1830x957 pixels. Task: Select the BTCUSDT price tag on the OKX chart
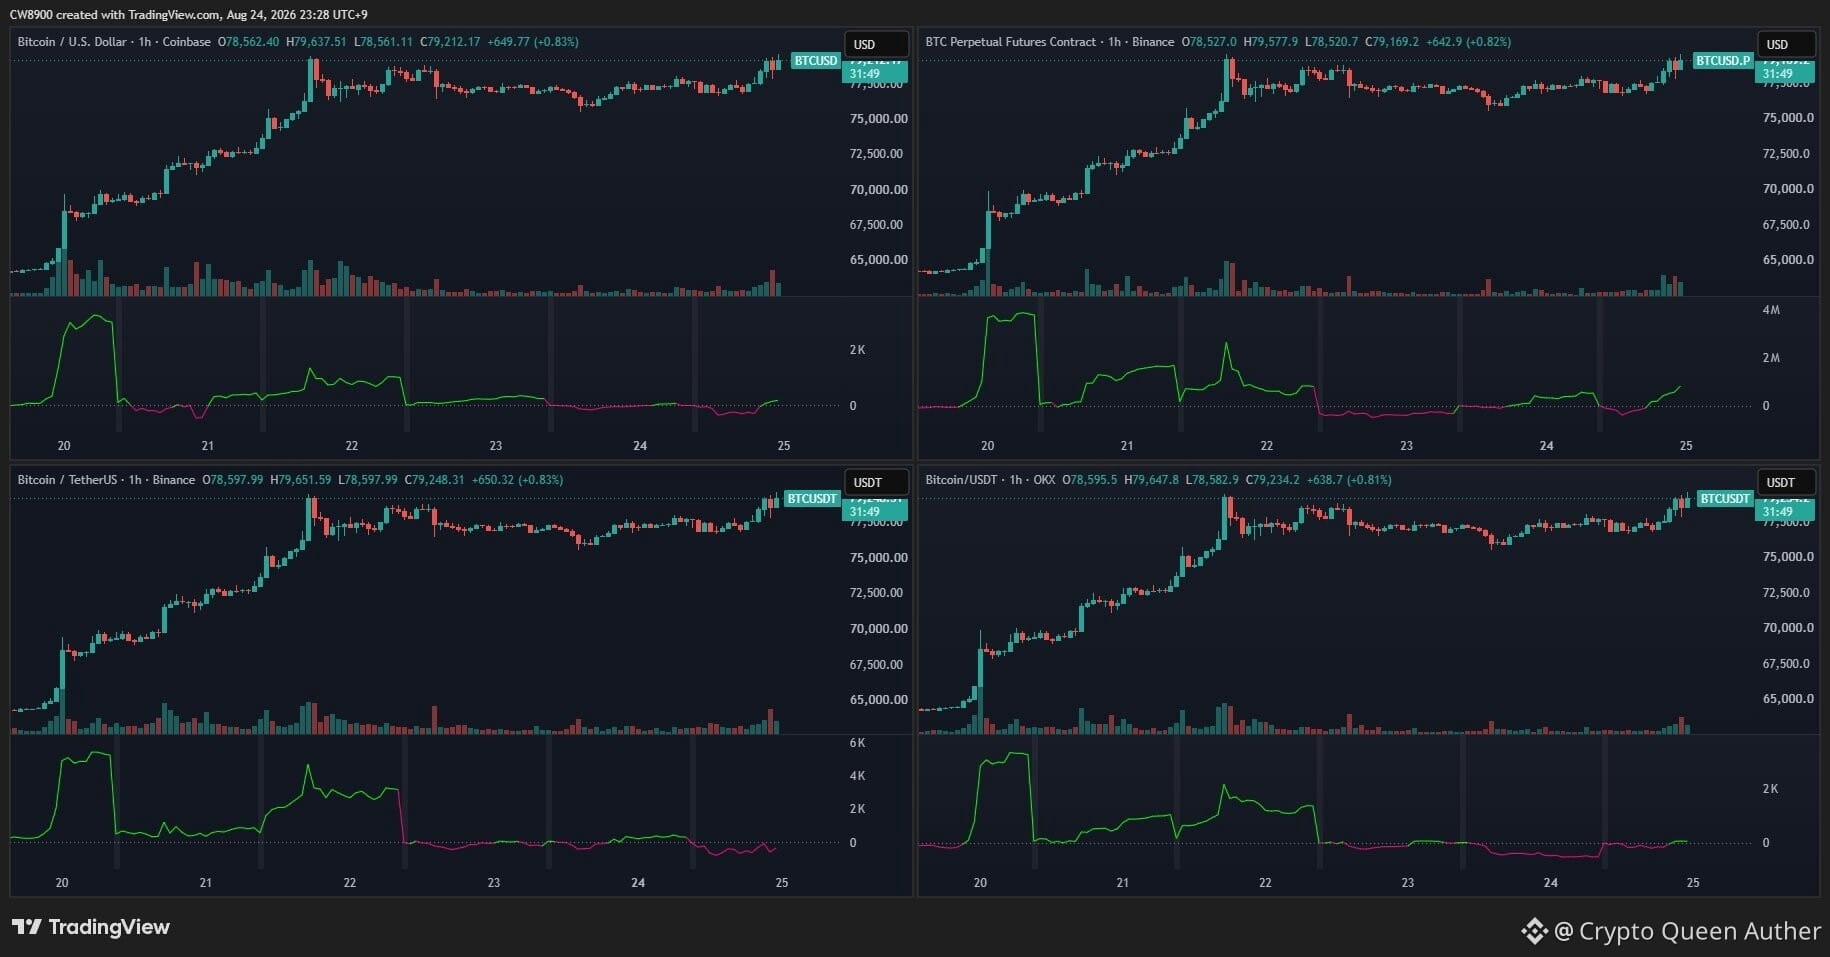tap(1725, 499)
